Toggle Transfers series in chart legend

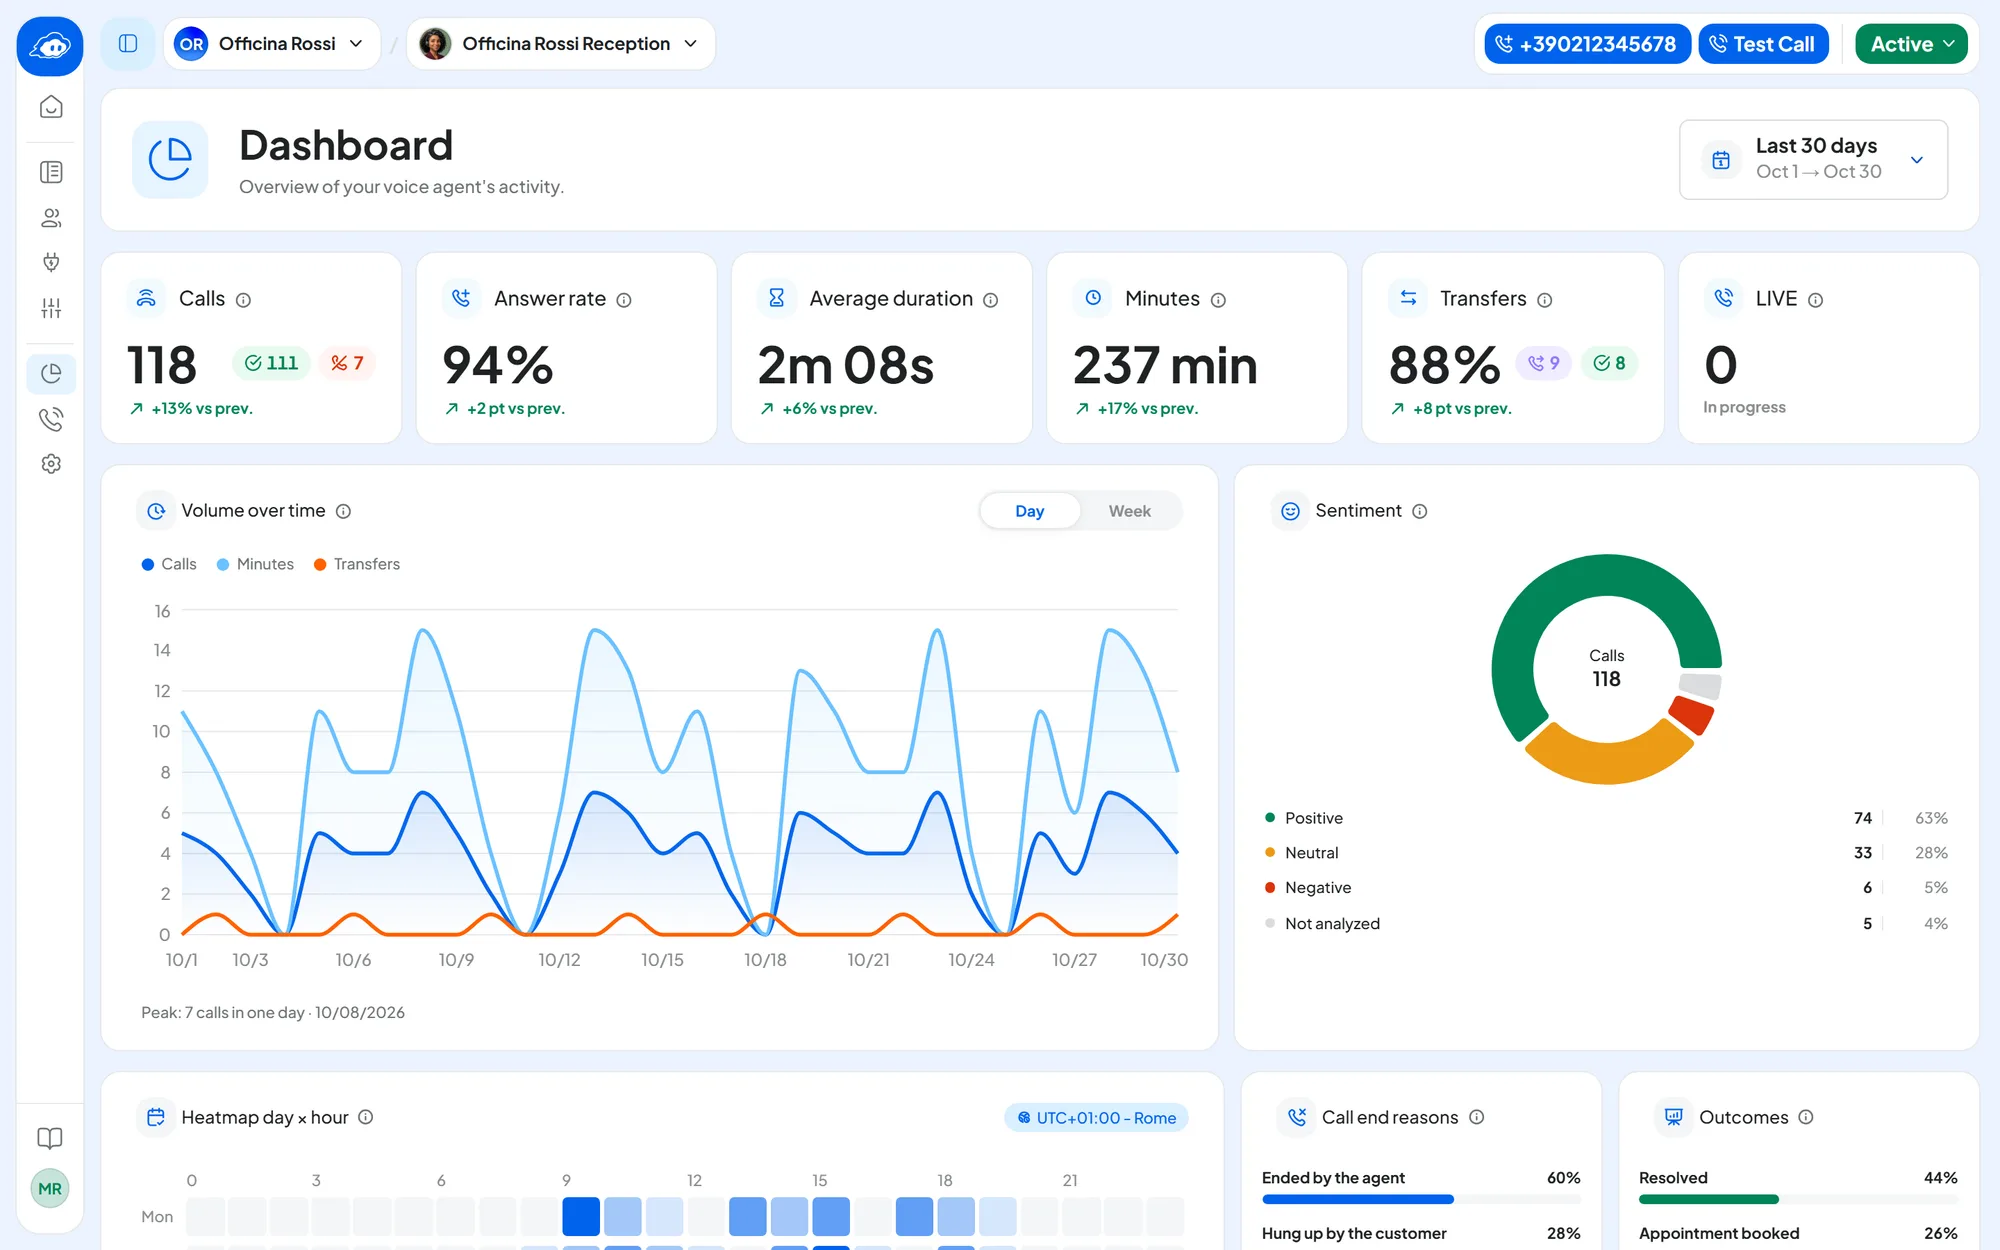pos(357,564)
